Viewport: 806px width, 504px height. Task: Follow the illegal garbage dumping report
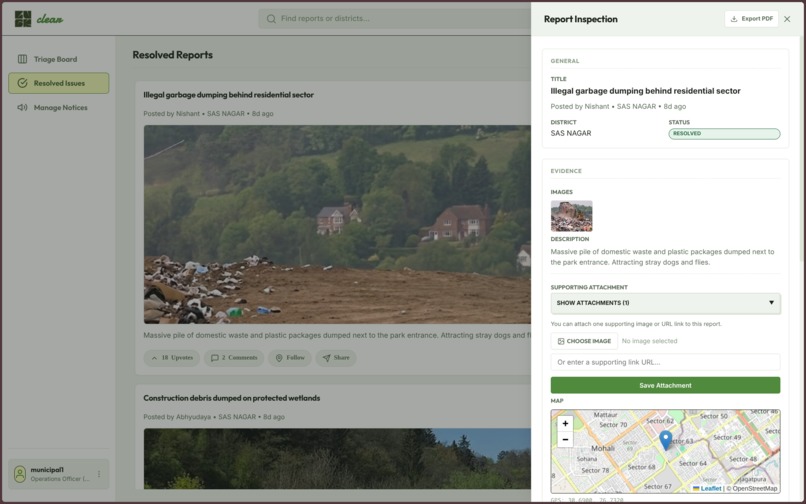[290, 357]
